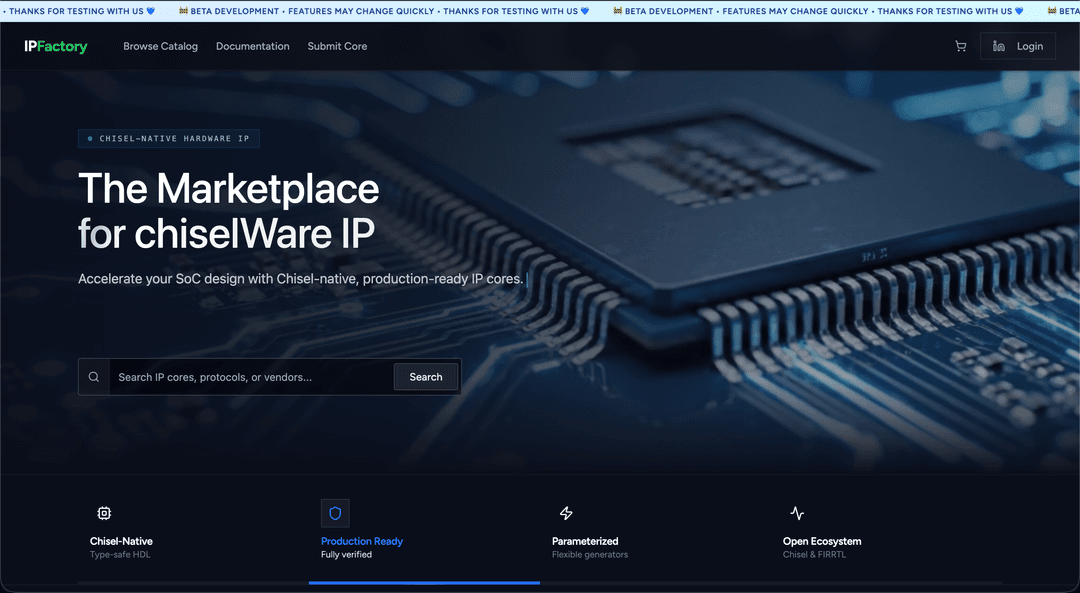The width and height of the screenshot is (1080, 593).
Task: Open Submit Core nav link
Action: (x=338, y=46)
